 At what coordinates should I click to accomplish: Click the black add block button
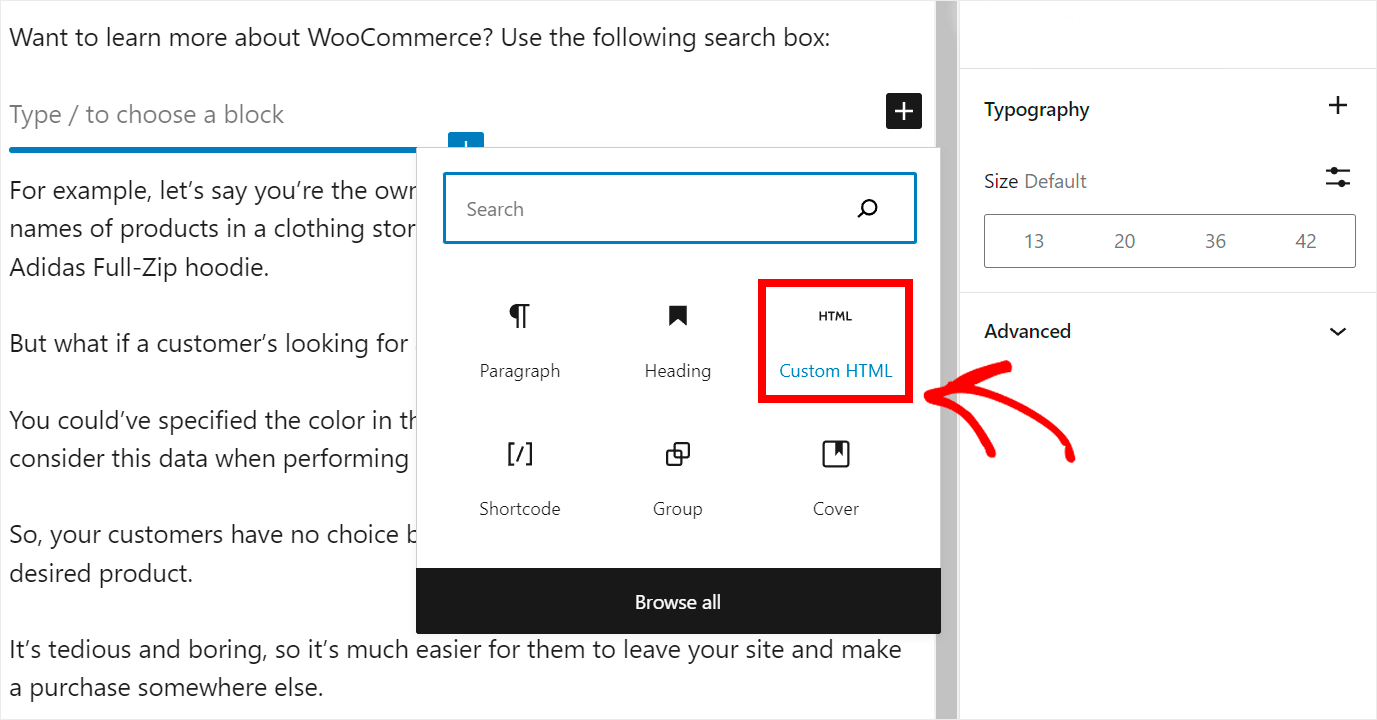point(904,111)
